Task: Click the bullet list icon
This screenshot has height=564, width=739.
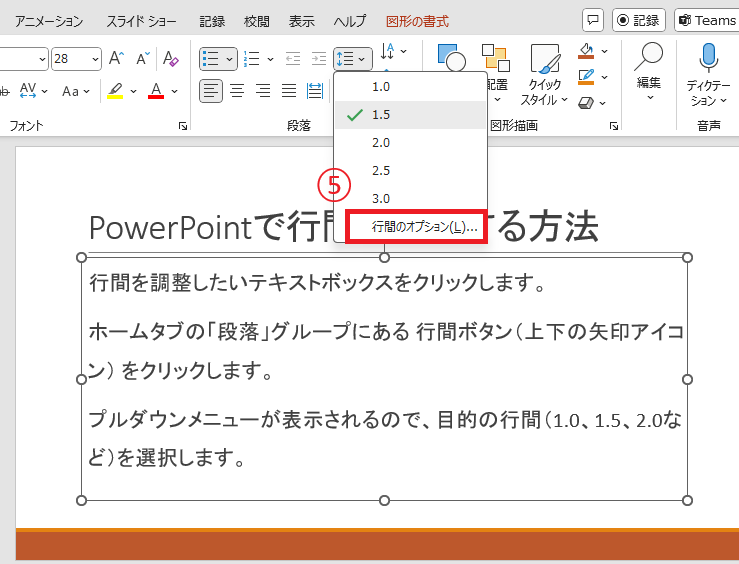Action: 211,59
